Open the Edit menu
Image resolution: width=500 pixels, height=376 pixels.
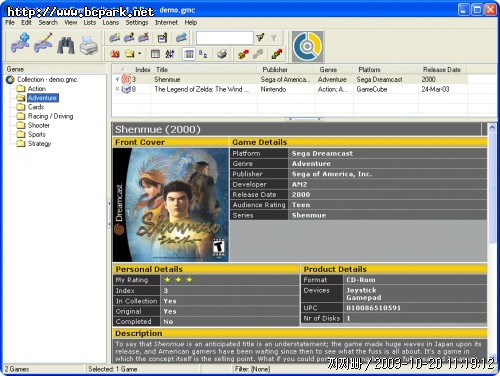26,22
